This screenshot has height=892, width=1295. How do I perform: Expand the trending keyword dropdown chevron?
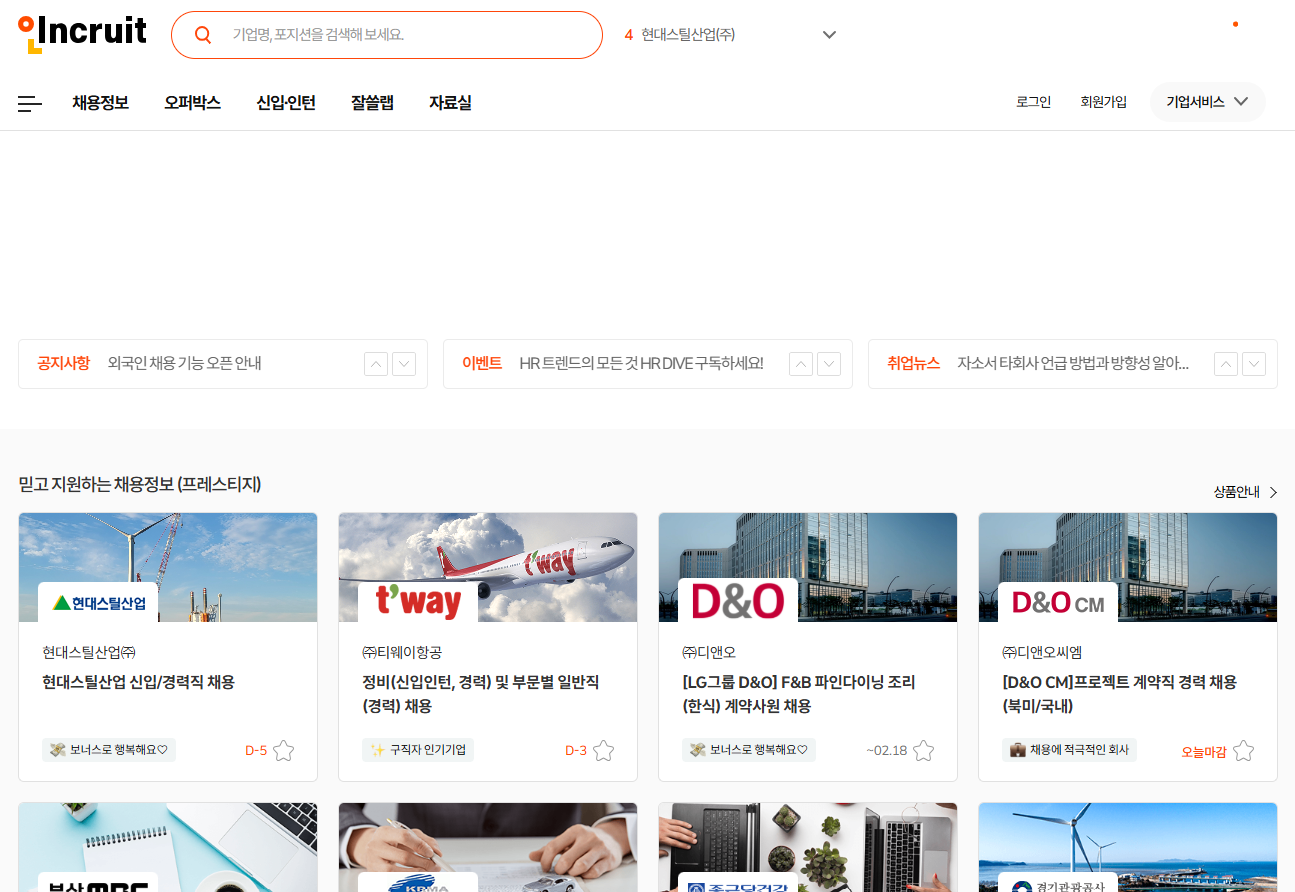[x=829, y=35]
